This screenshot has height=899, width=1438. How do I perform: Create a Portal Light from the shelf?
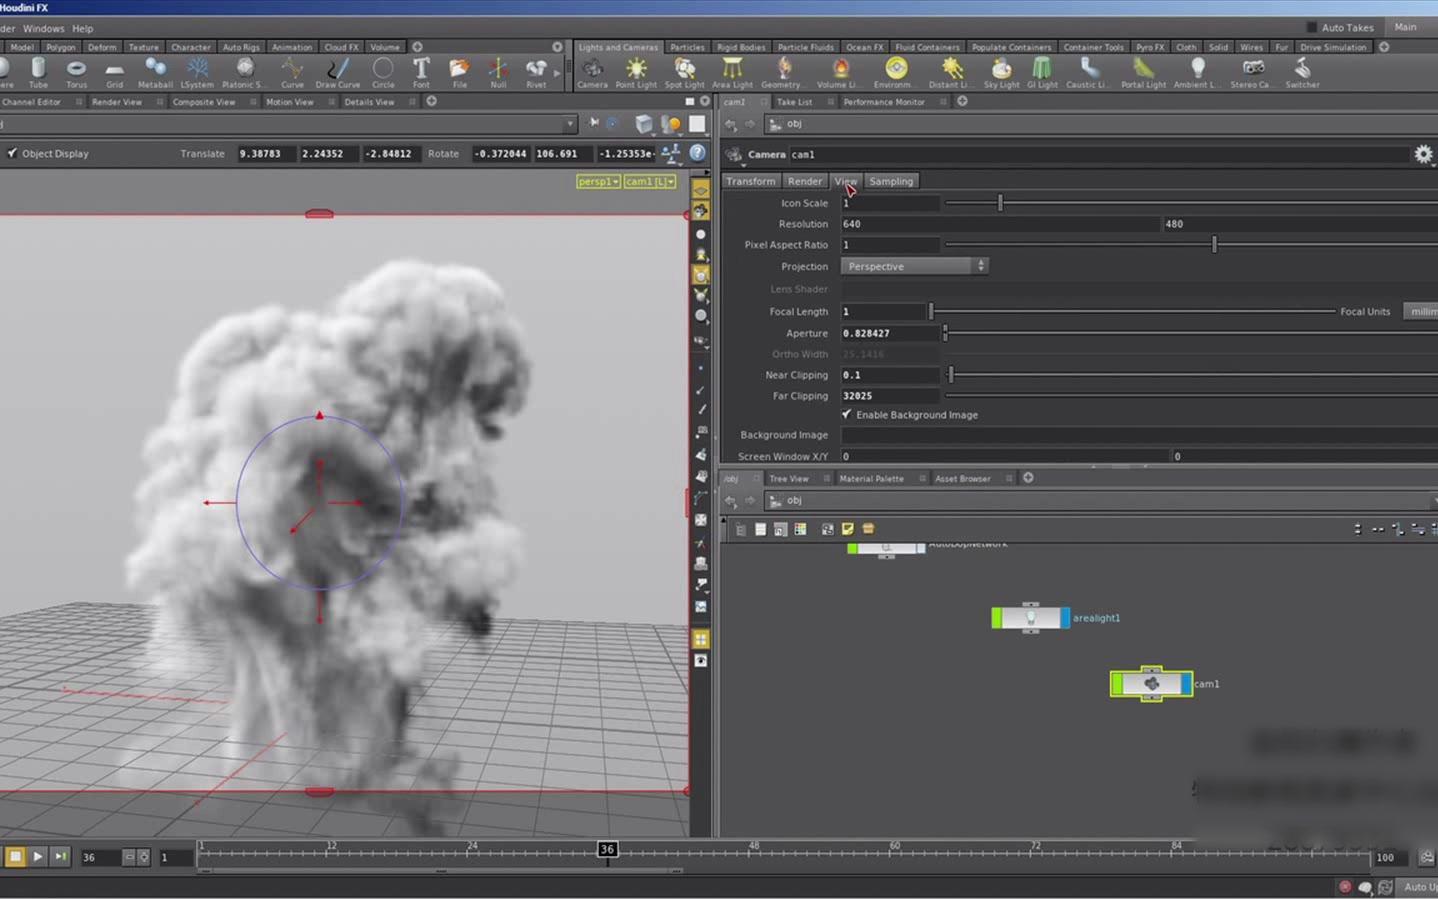(x=1143, y=72)
